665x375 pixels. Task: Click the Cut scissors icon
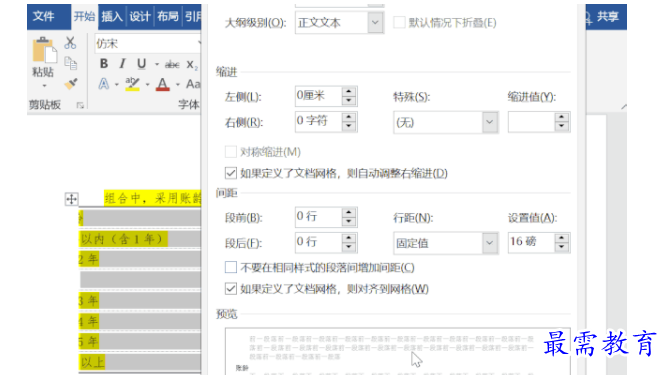click(70, 43)
